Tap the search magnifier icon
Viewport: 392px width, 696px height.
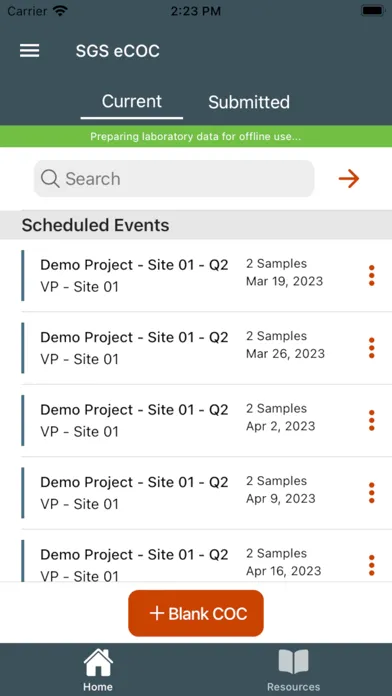[50, 179]
